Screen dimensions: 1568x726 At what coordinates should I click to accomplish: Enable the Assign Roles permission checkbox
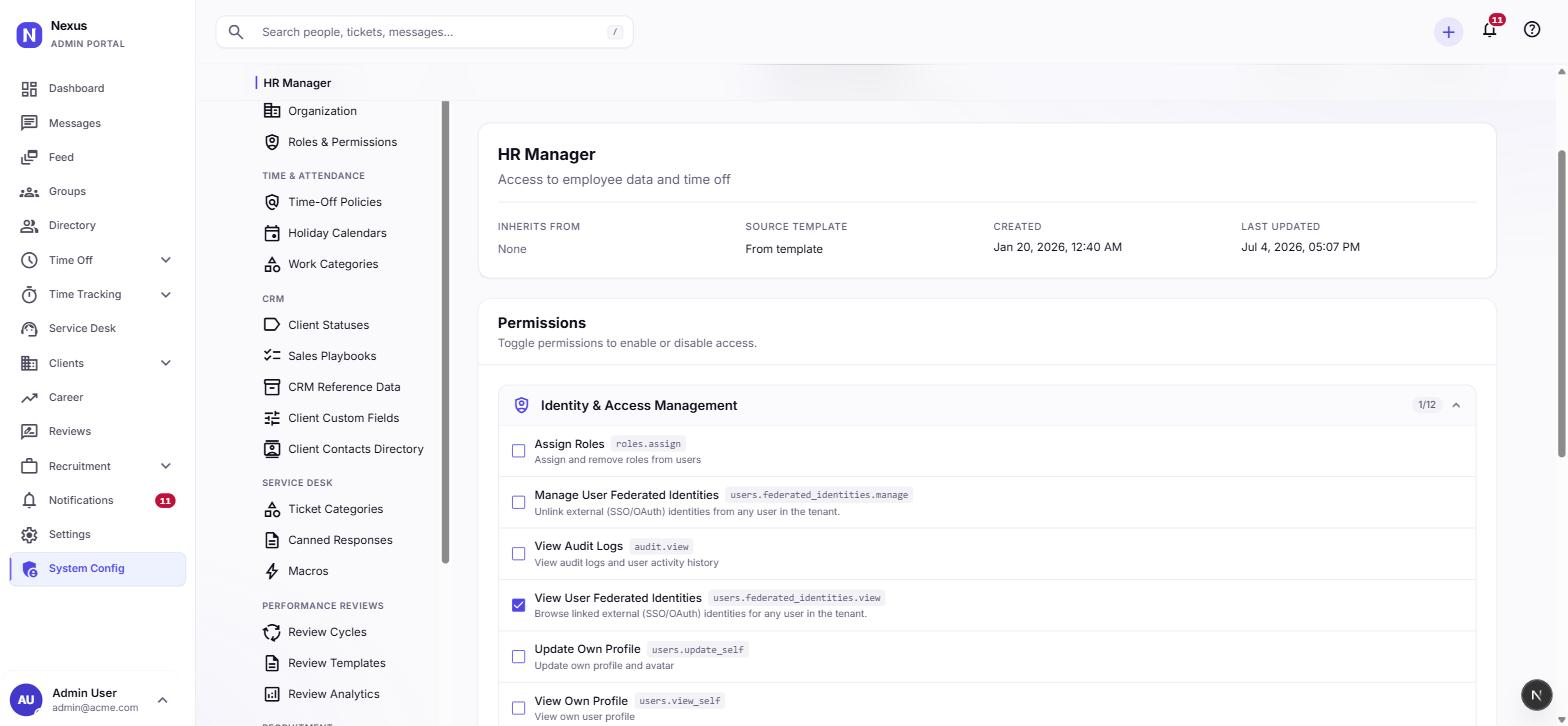[518, 451]
